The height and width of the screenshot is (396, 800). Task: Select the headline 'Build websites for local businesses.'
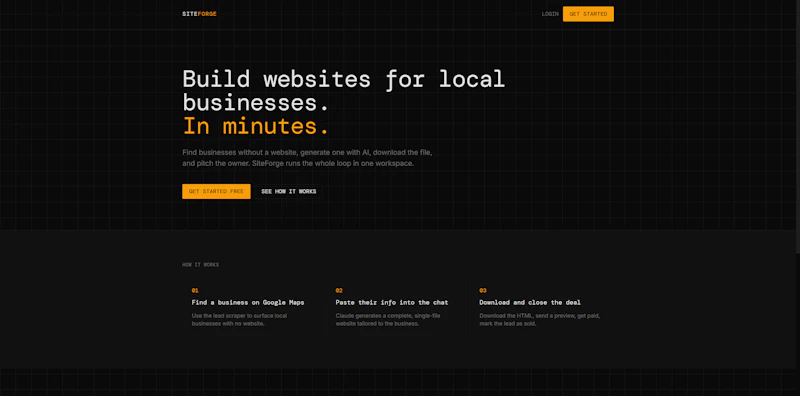(343, 91)
